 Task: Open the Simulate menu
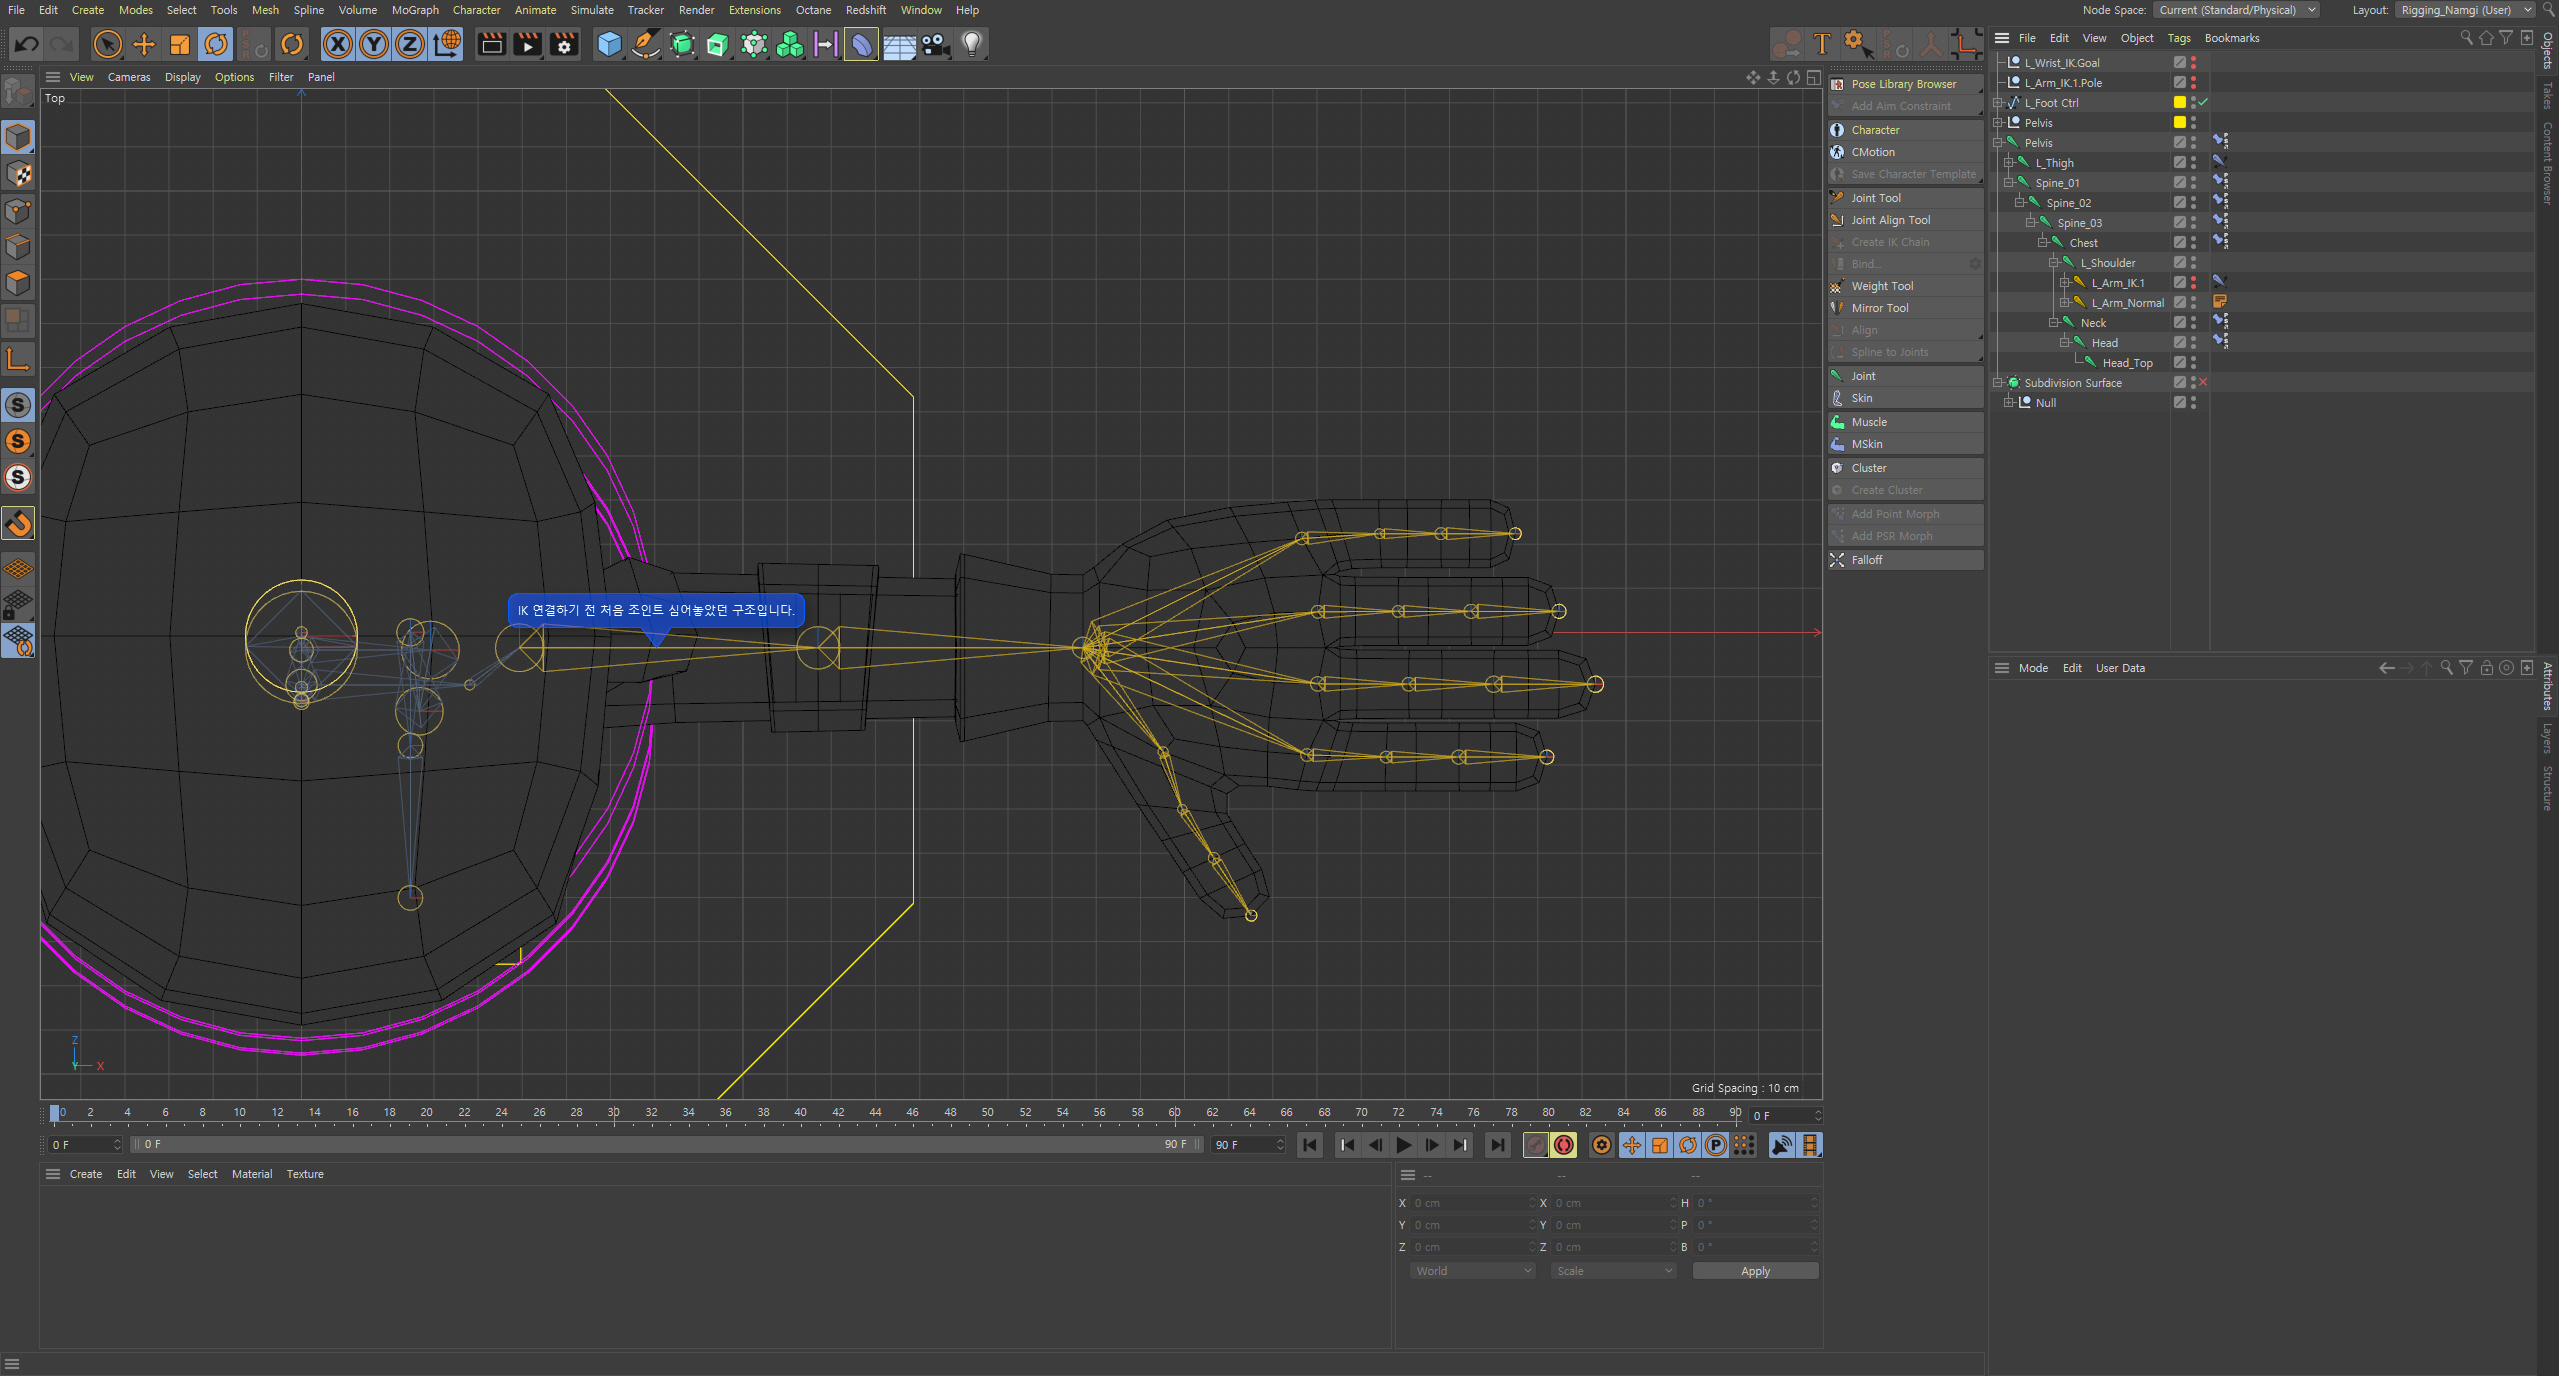point(592,10)
